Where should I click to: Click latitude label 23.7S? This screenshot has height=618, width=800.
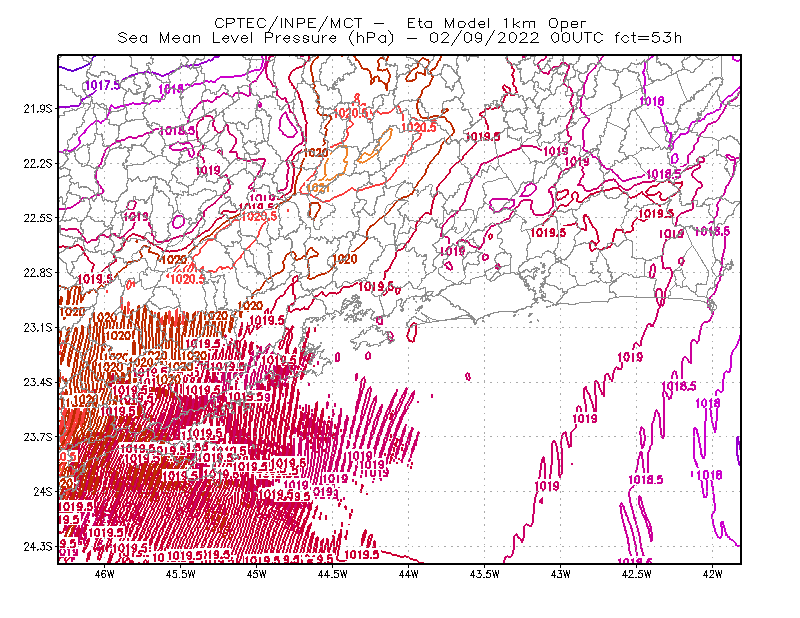38,437
